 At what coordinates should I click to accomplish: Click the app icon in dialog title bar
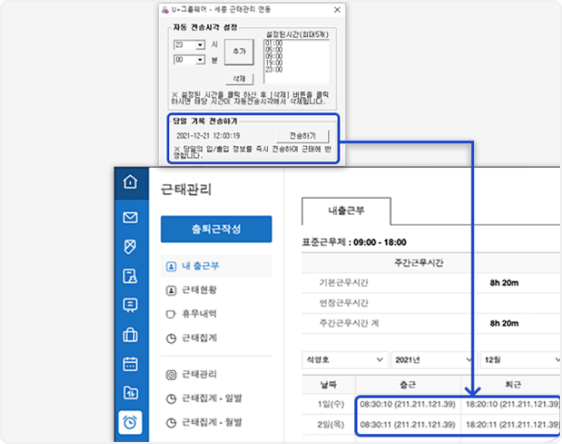tap(165, 10)
